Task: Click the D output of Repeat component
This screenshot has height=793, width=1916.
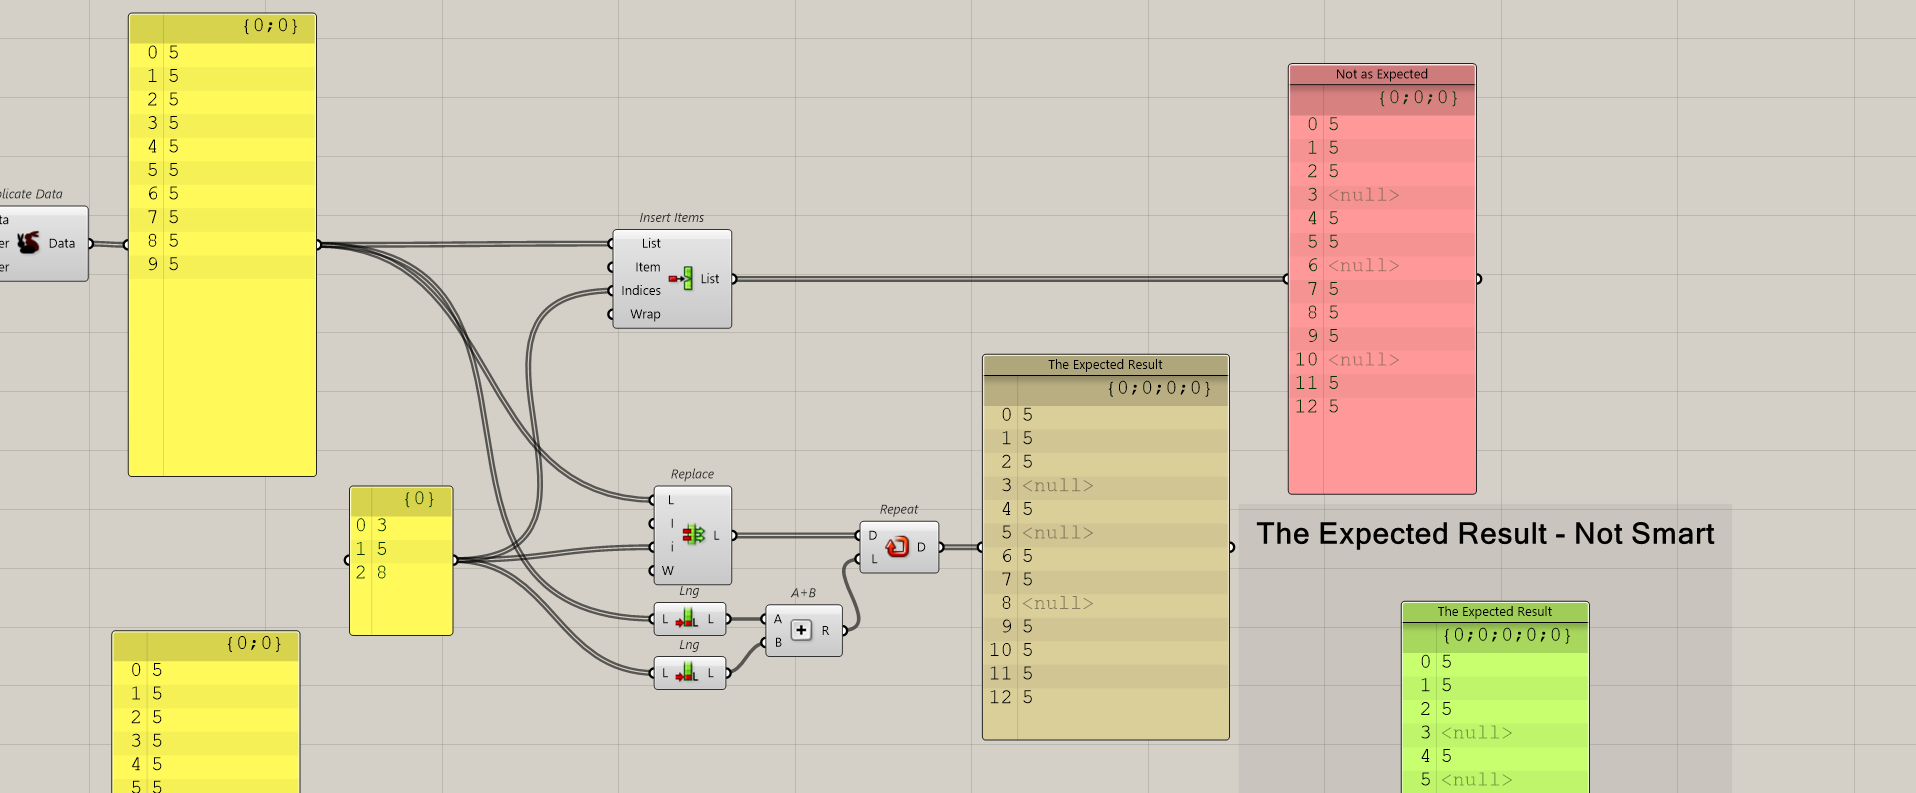Action: pos(921,547)
